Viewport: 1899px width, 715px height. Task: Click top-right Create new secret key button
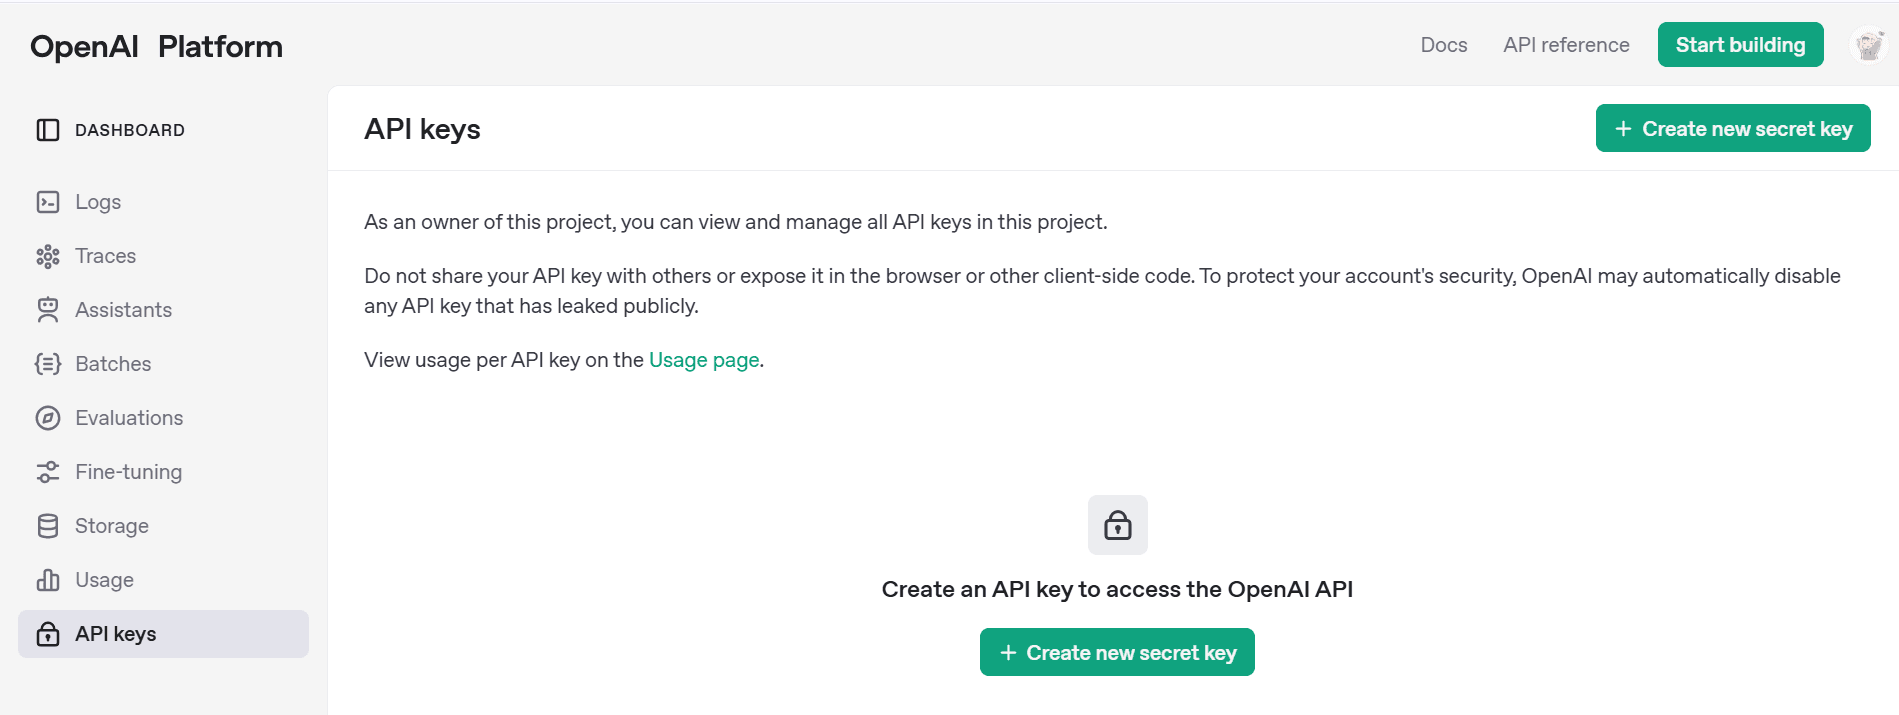(1733, 128)
